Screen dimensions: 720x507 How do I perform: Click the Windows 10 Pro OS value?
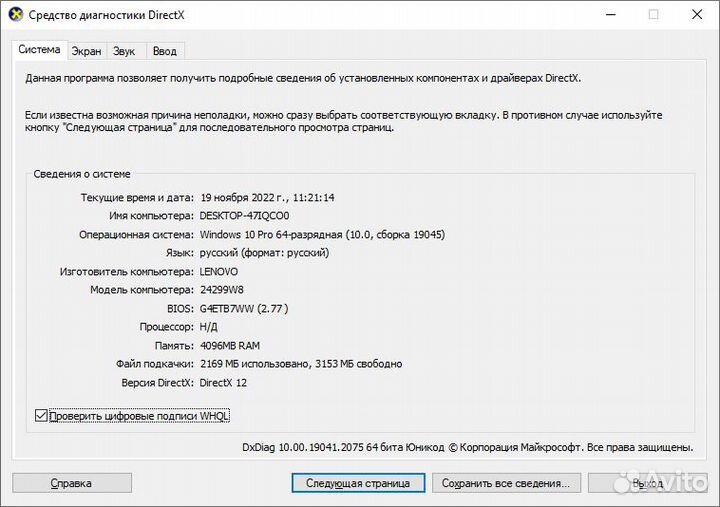click(322, 235)
